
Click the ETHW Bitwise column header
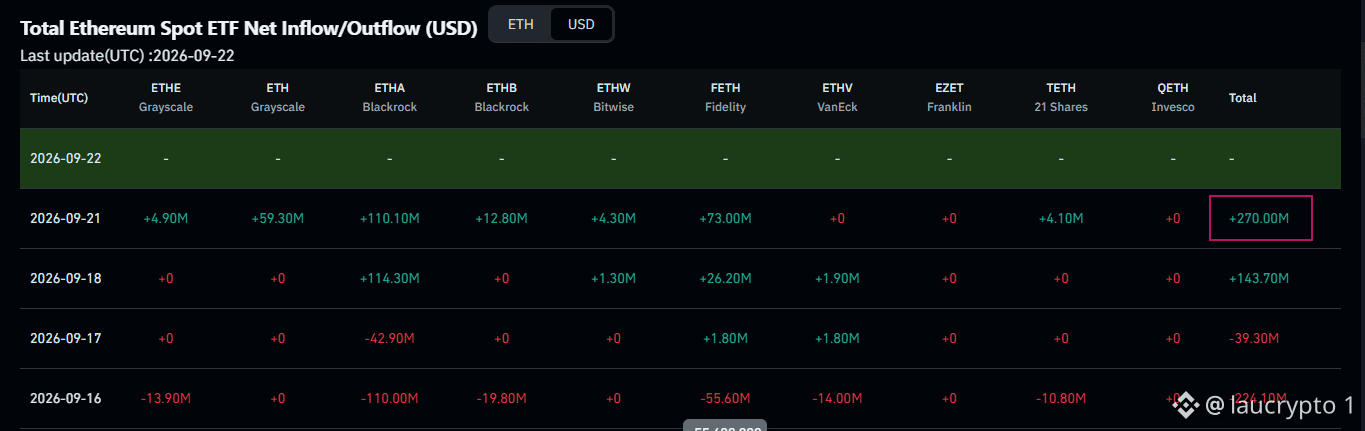tap(614, 98)
